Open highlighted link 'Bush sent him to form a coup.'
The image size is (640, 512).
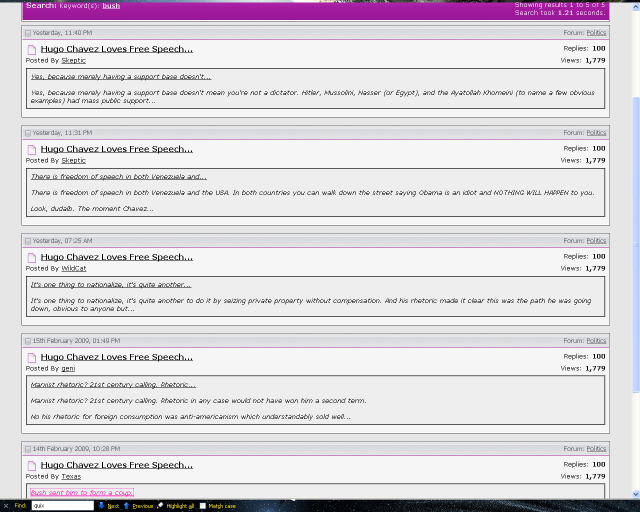(82, 492)
